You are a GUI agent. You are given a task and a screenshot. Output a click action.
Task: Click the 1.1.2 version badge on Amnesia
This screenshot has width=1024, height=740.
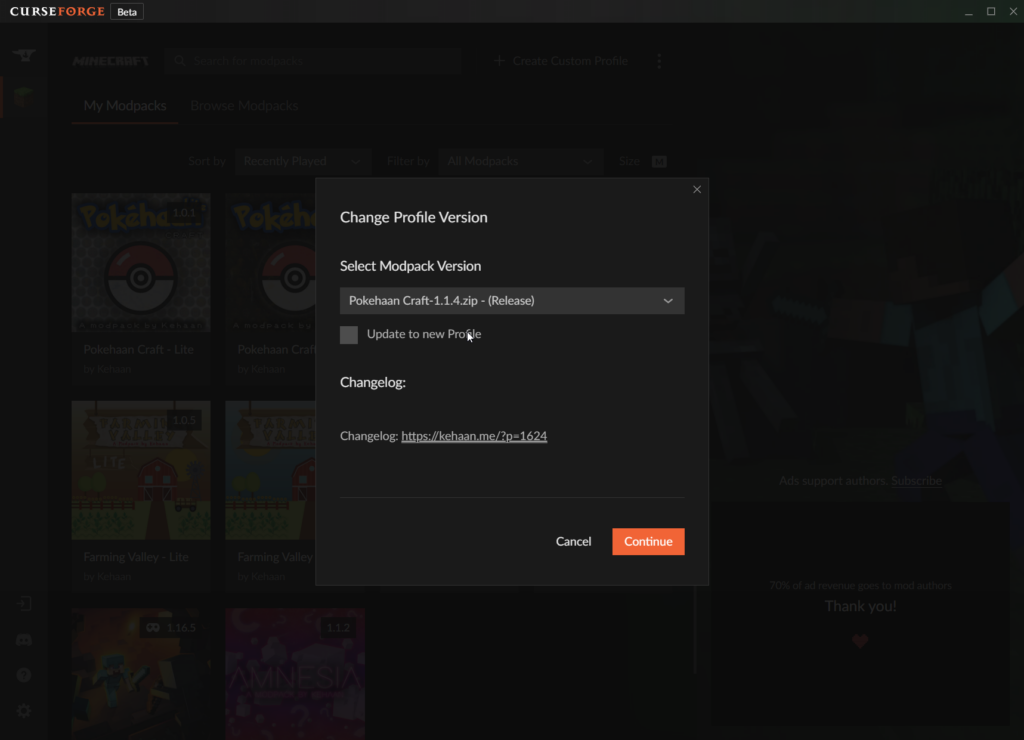338,628
